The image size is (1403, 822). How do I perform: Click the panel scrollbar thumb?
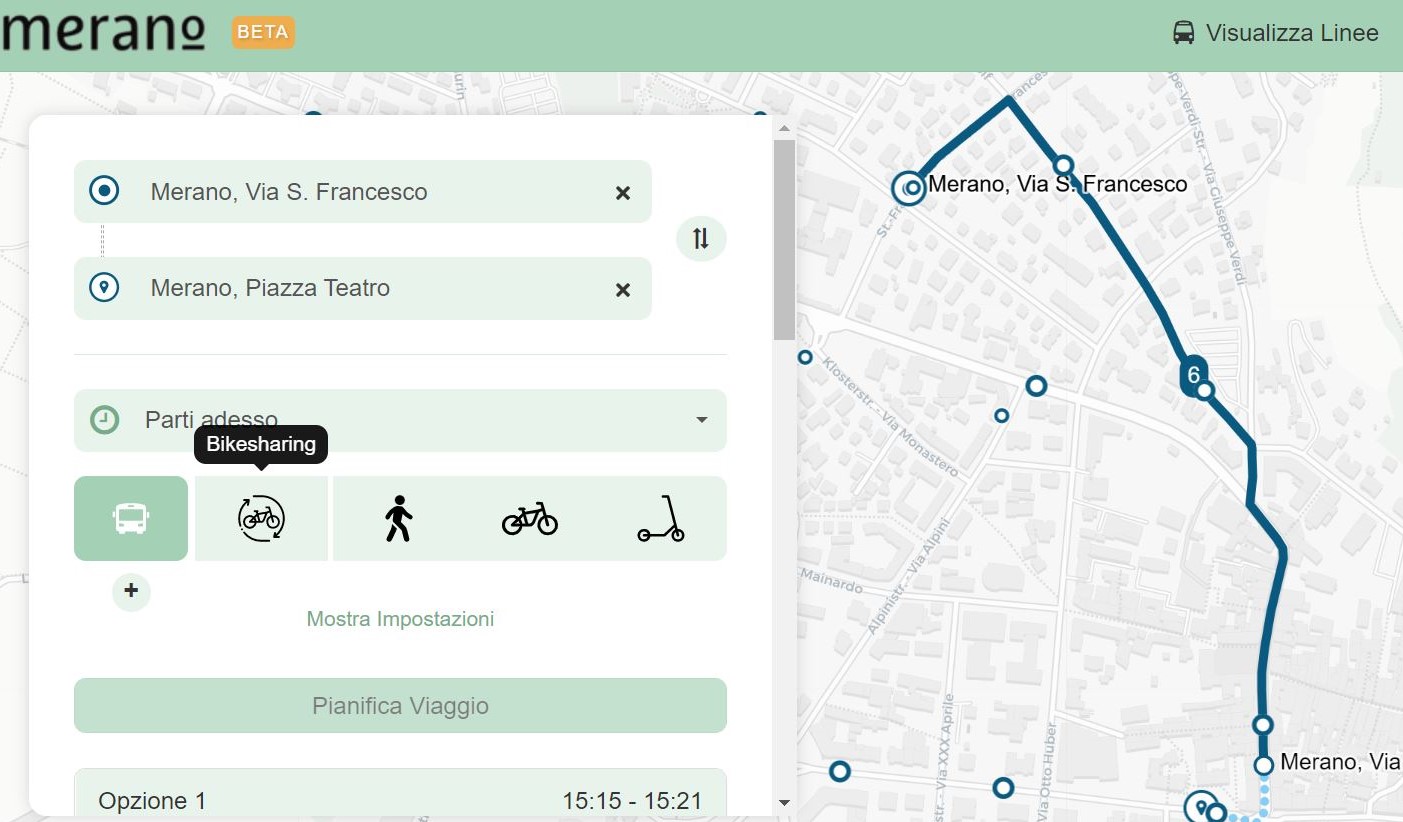(784, 240)
